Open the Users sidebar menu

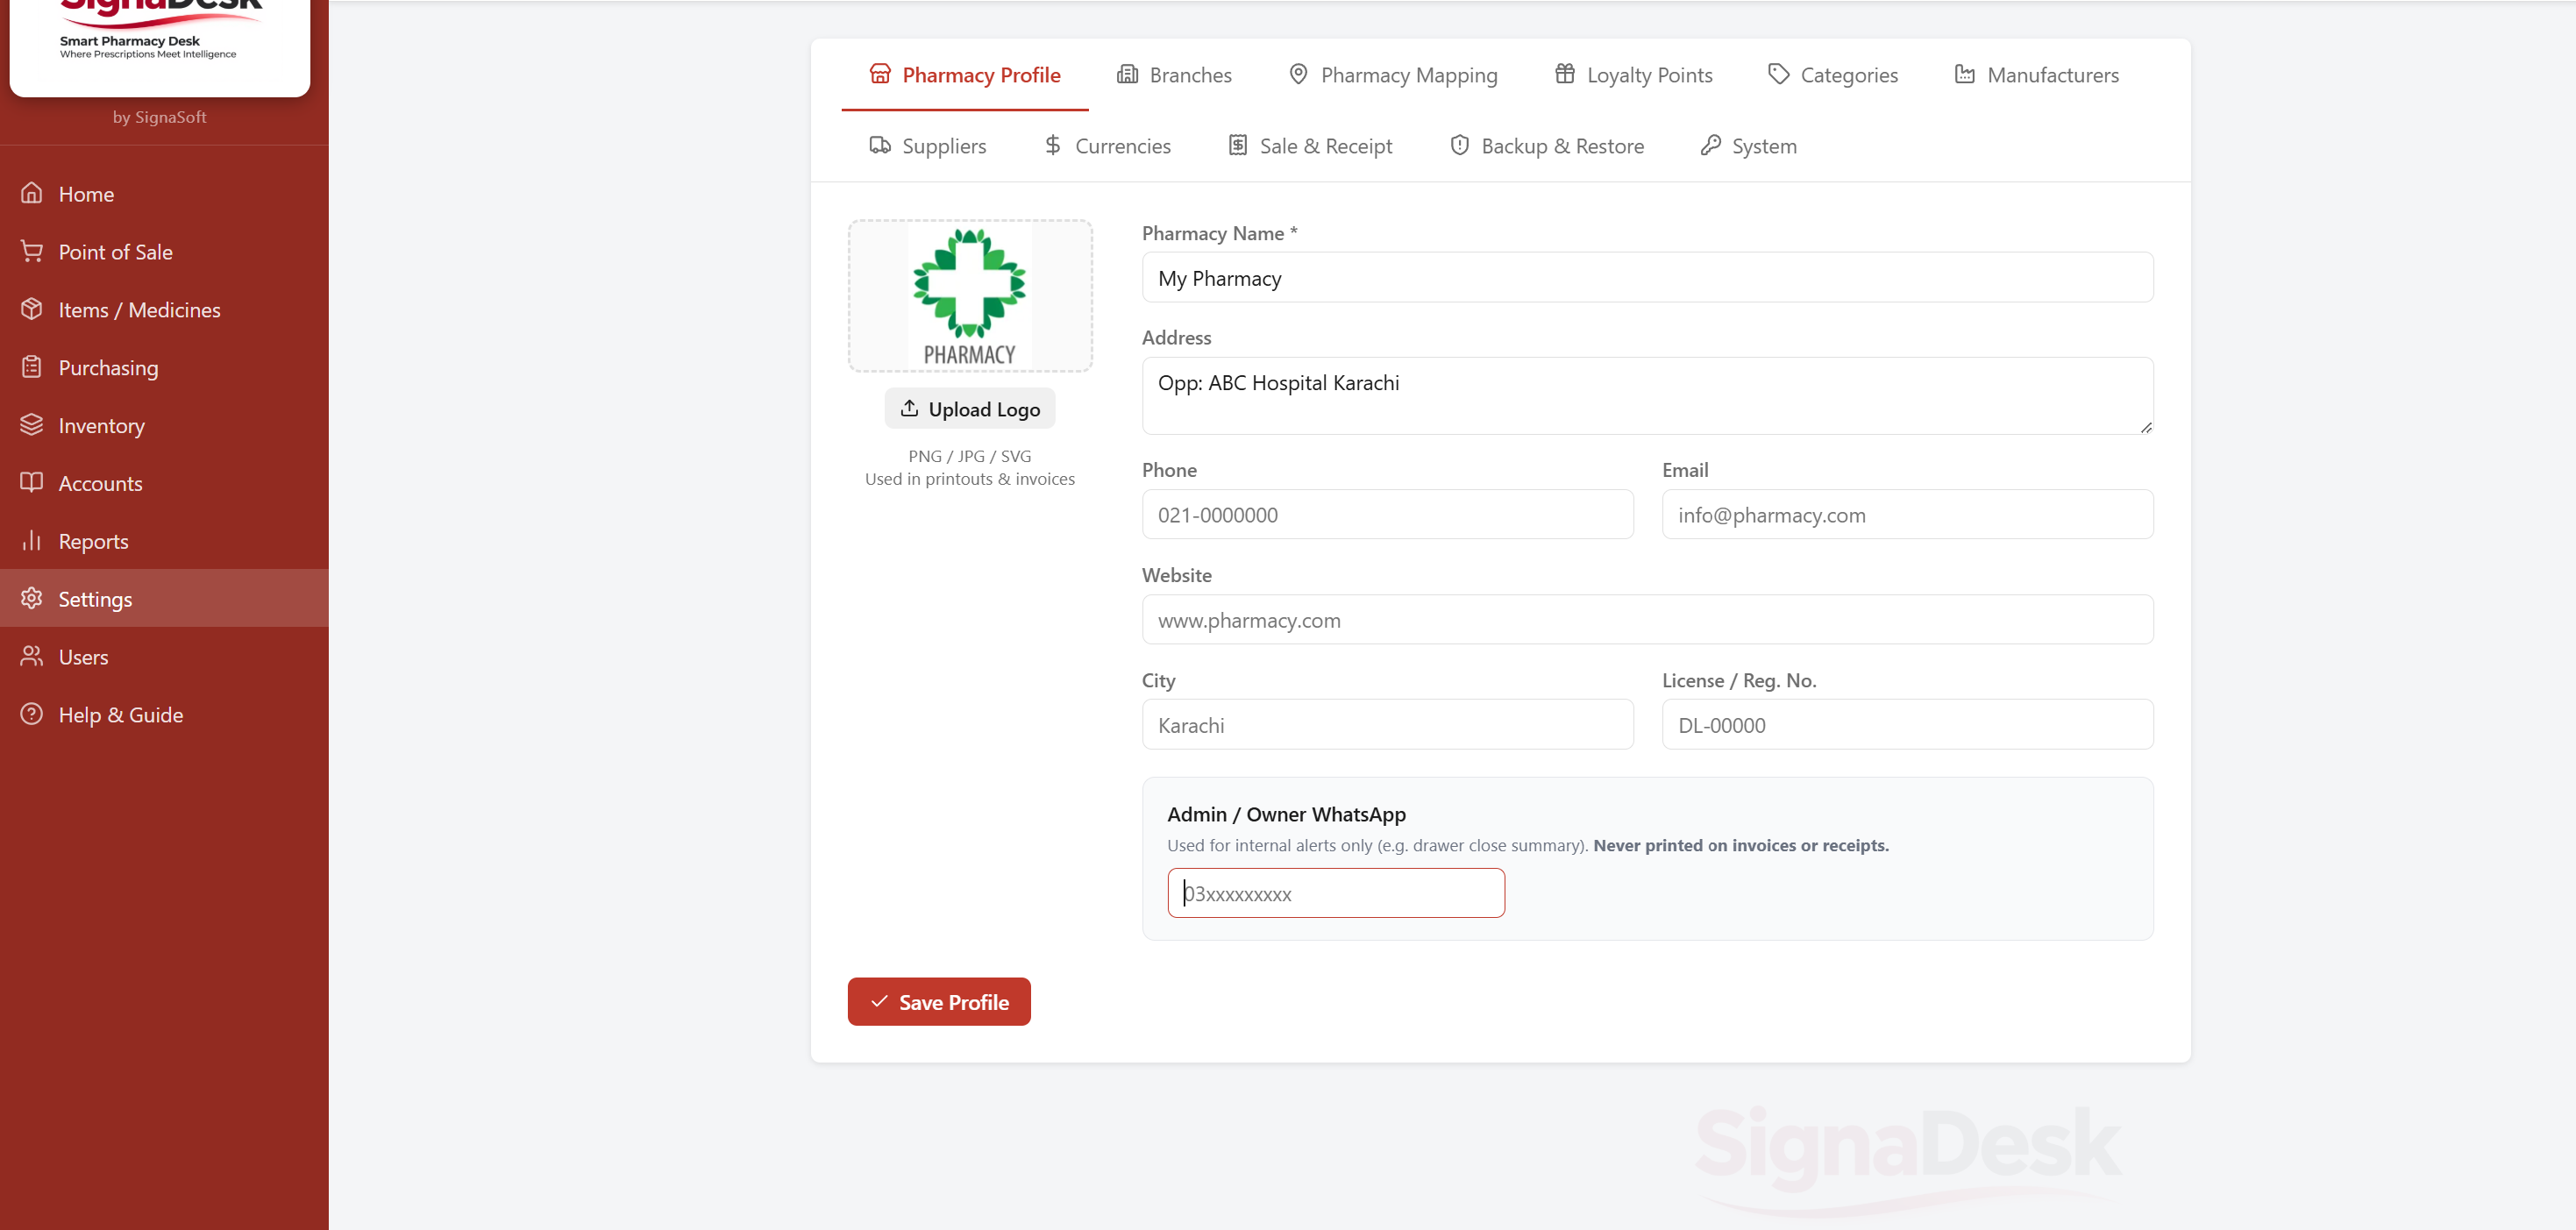tap(83, 657)
